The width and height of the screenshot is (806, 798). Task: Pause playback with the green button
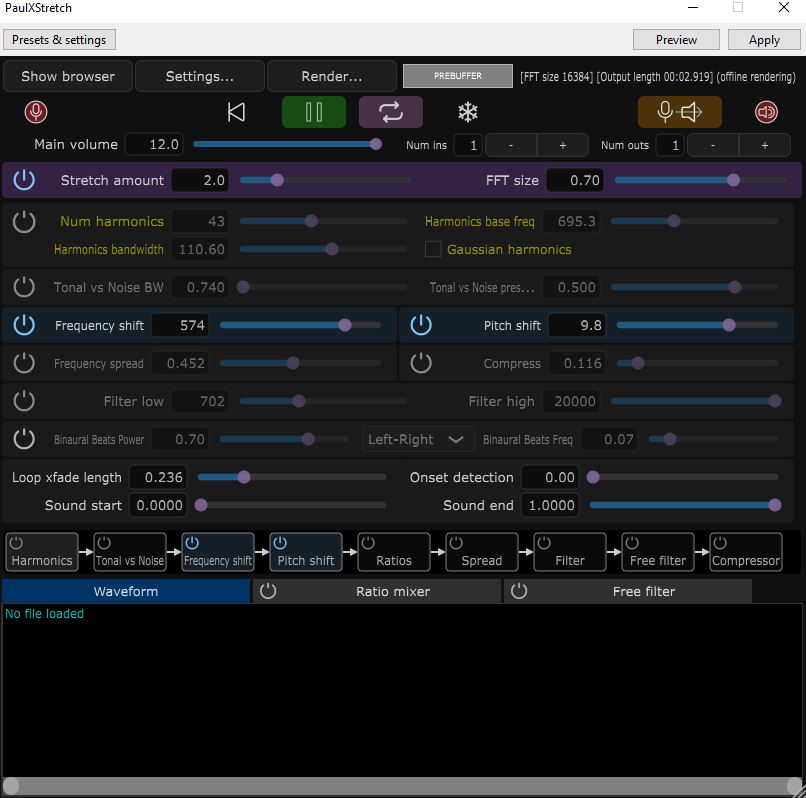[x=313, y=112]
